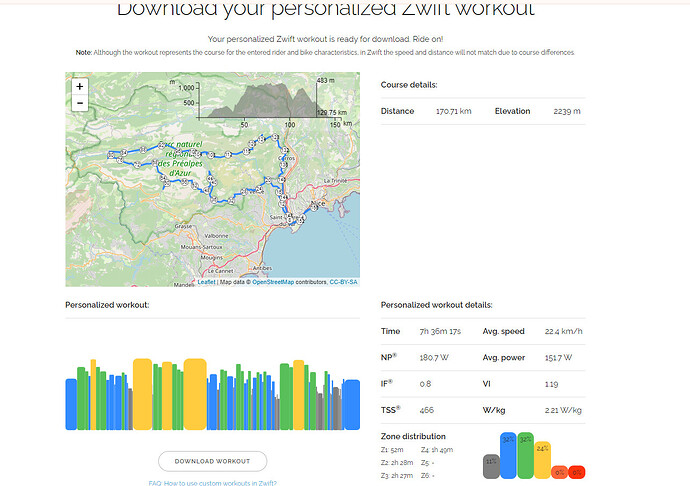Click the Antibes label on the map
Viewport: 690px width, 486px height.
[x=262, y=268]
